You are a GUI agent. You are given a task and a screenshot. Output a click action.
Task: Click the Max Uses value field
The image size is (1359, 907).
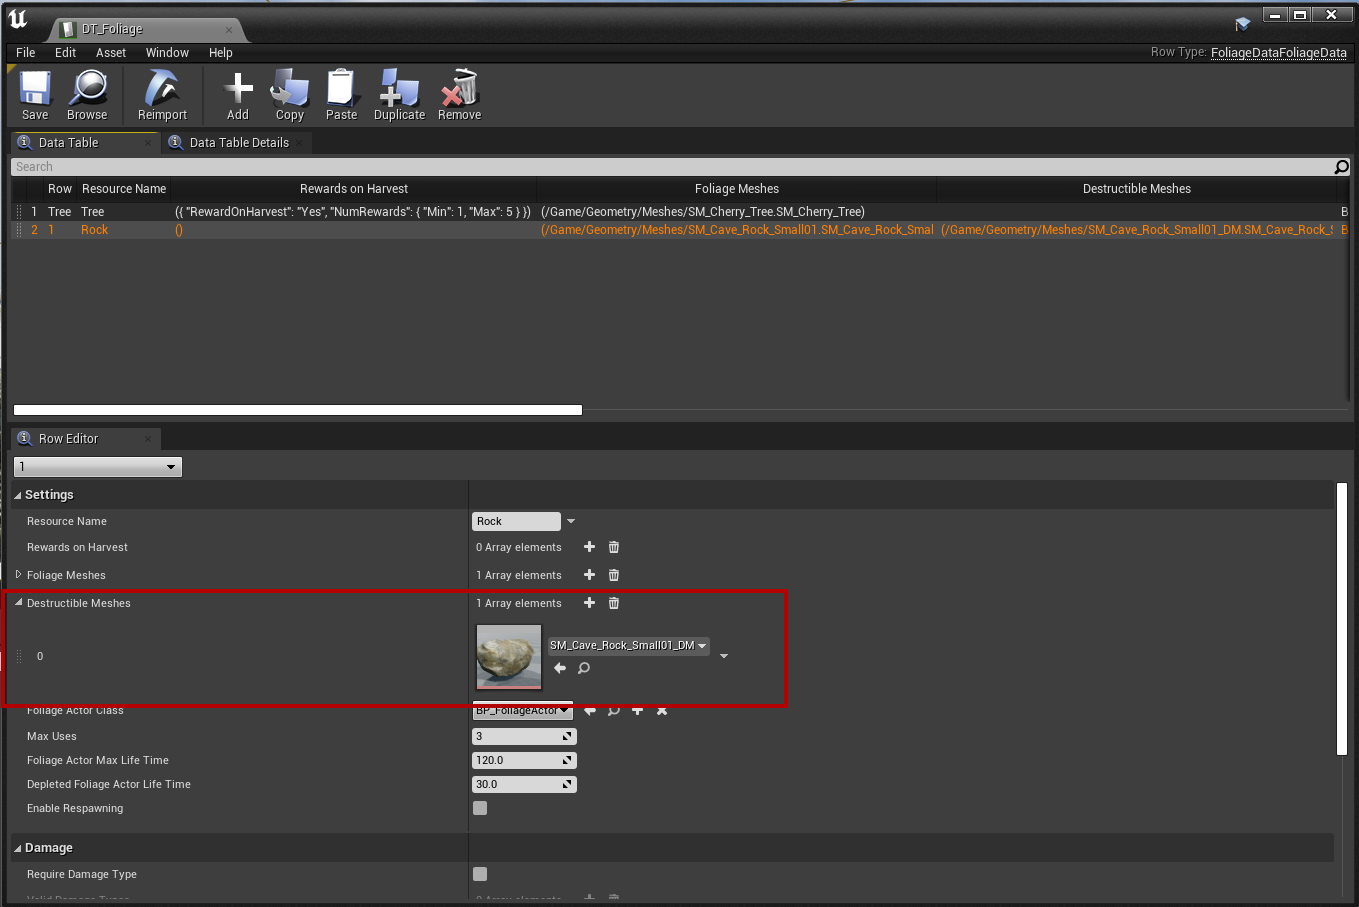click(x=517, y=736)
